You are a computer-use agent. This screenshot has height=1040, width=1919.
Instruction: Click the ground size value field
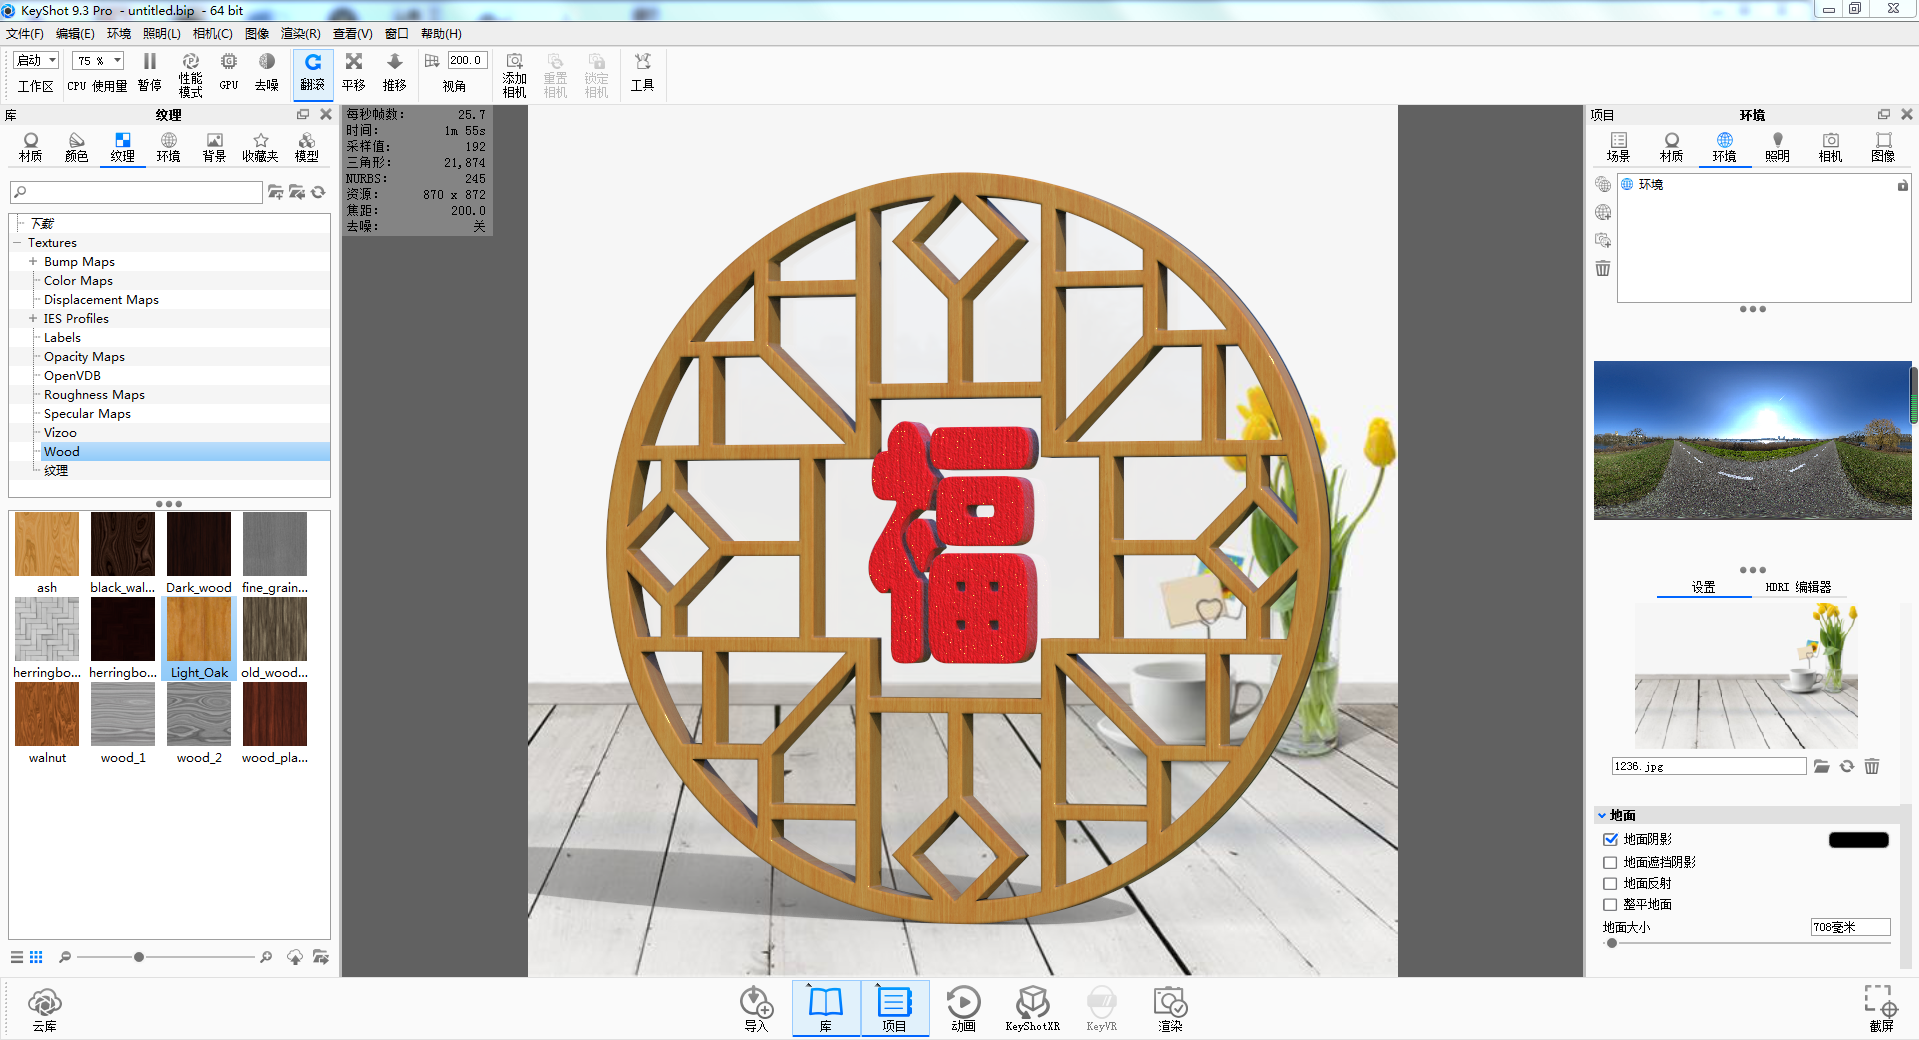1850,927
